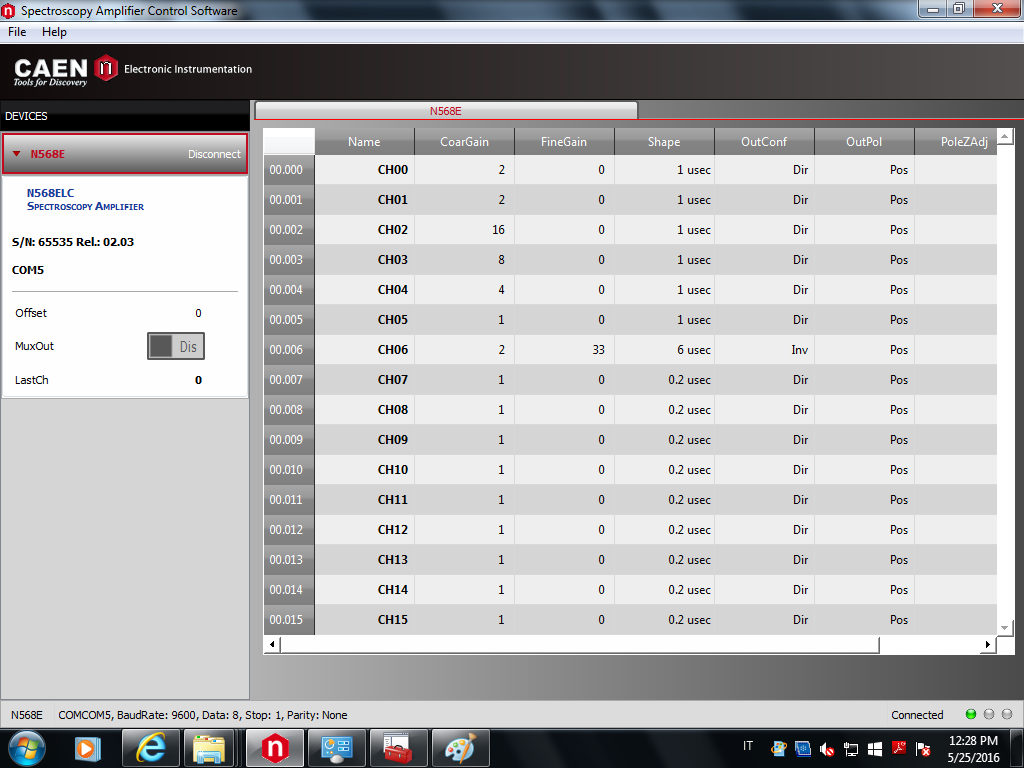Click the Offset value 0
The height and width of the screenshot is (768, 1024).
click(x=199, y=313)
